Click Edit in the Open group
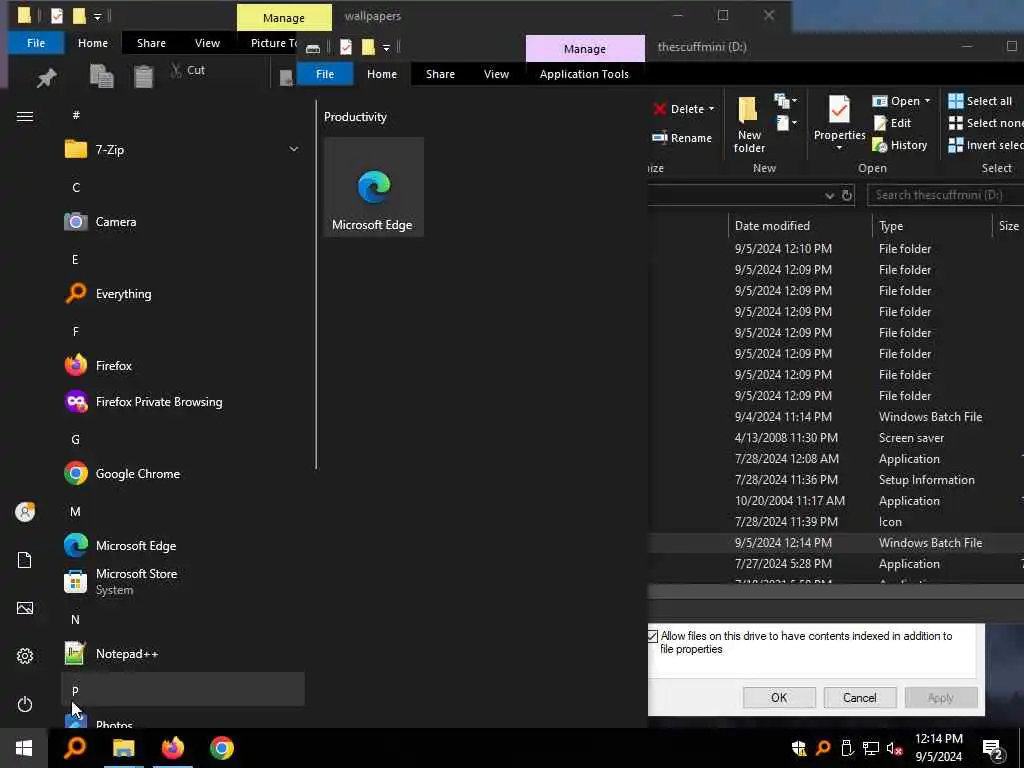 click(x=893, y=123)
